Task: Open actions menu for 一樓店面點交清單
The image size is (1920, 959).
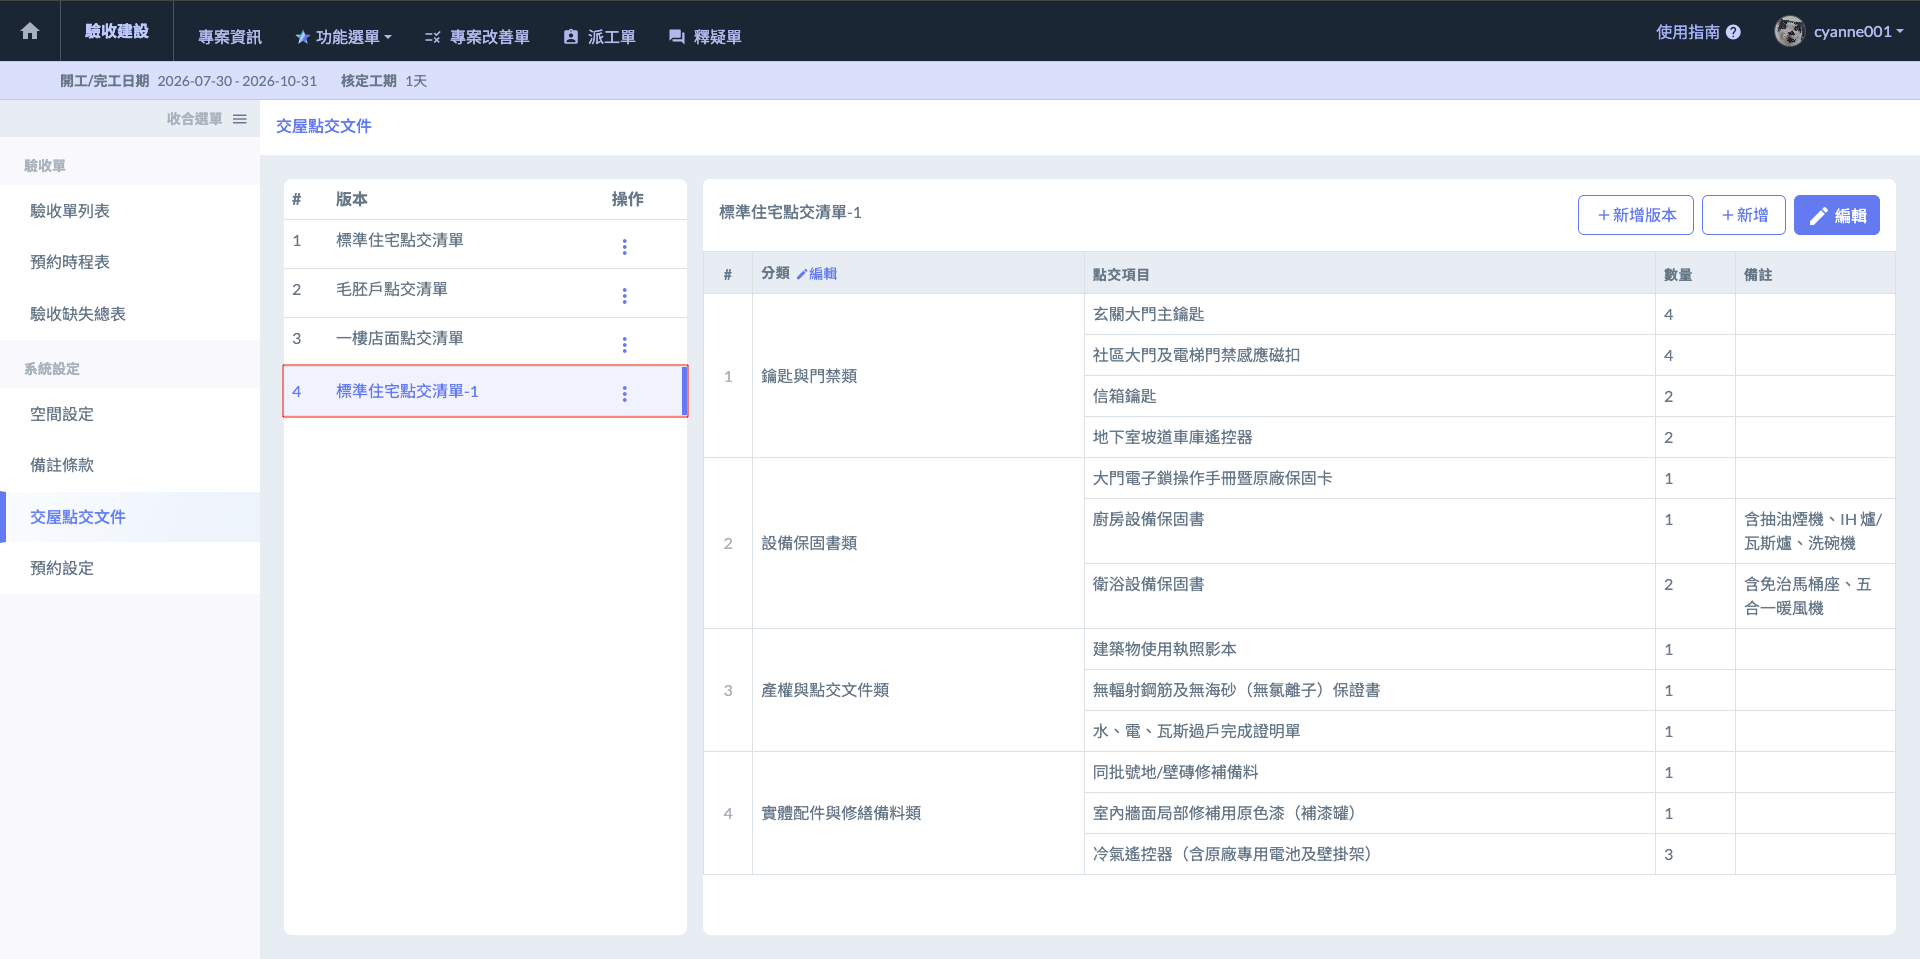Action: 624,344
